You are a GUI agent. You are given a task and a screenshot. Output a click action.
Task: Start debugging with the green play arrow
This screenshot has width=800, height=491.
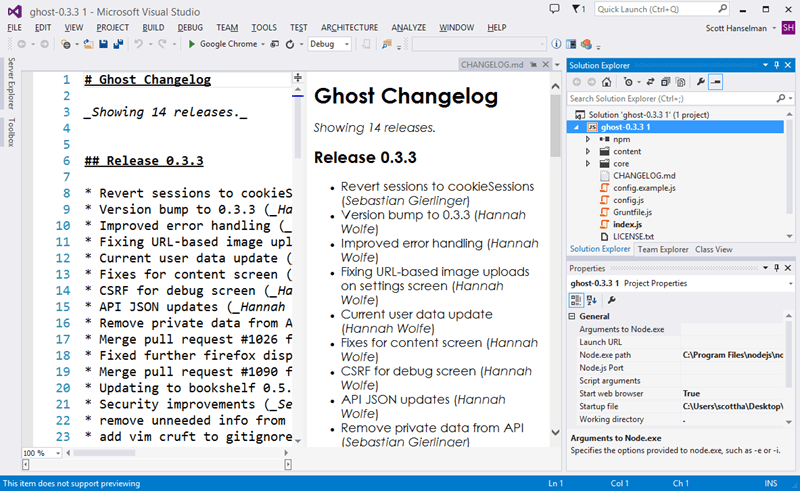pyautogui.click(x=192, y=44)
